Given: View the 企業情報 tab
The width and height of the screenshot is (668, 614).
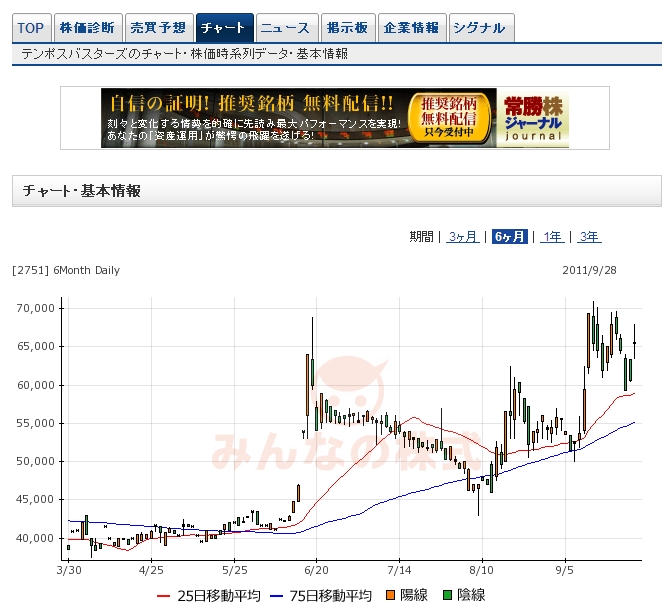Looking at the screenshot, I should point(411,27).
